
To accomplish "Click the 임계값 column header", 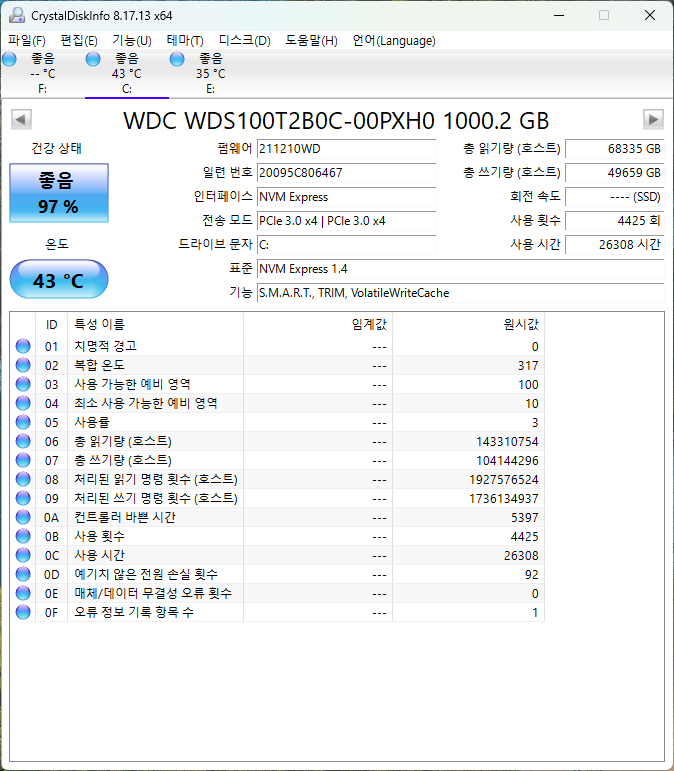I will 318,325.
